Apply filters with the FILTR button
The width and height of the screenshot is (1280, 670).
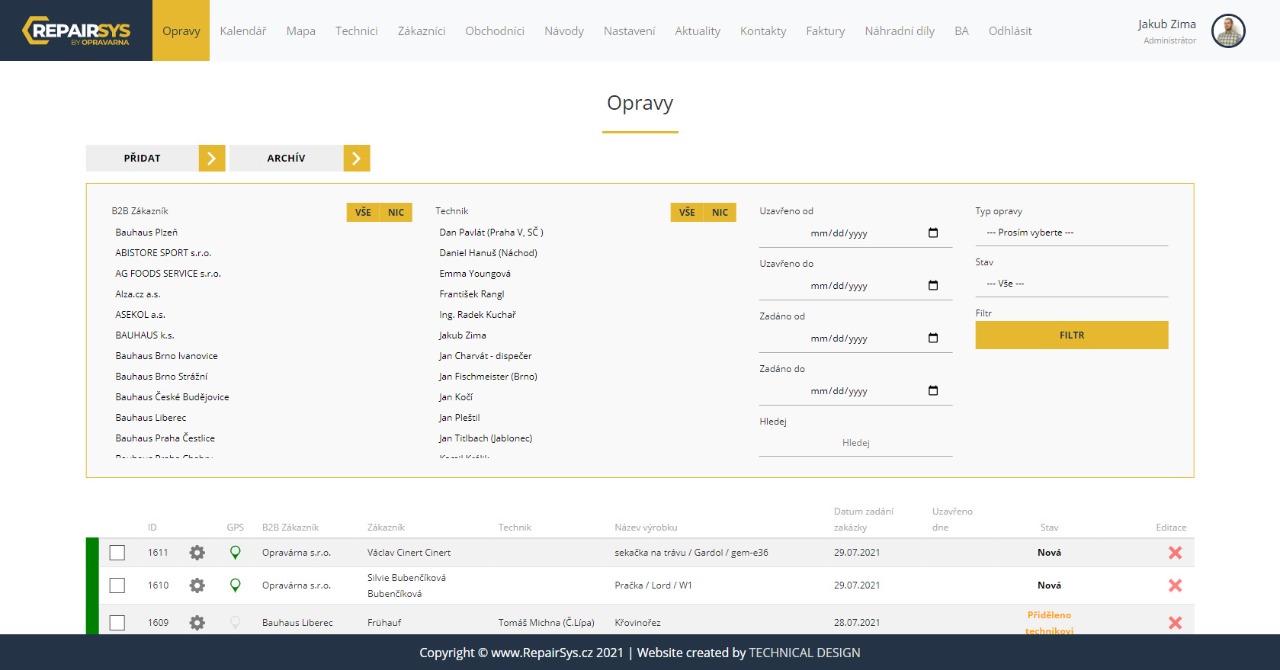pyautogui.click(x=1072, y=335)
